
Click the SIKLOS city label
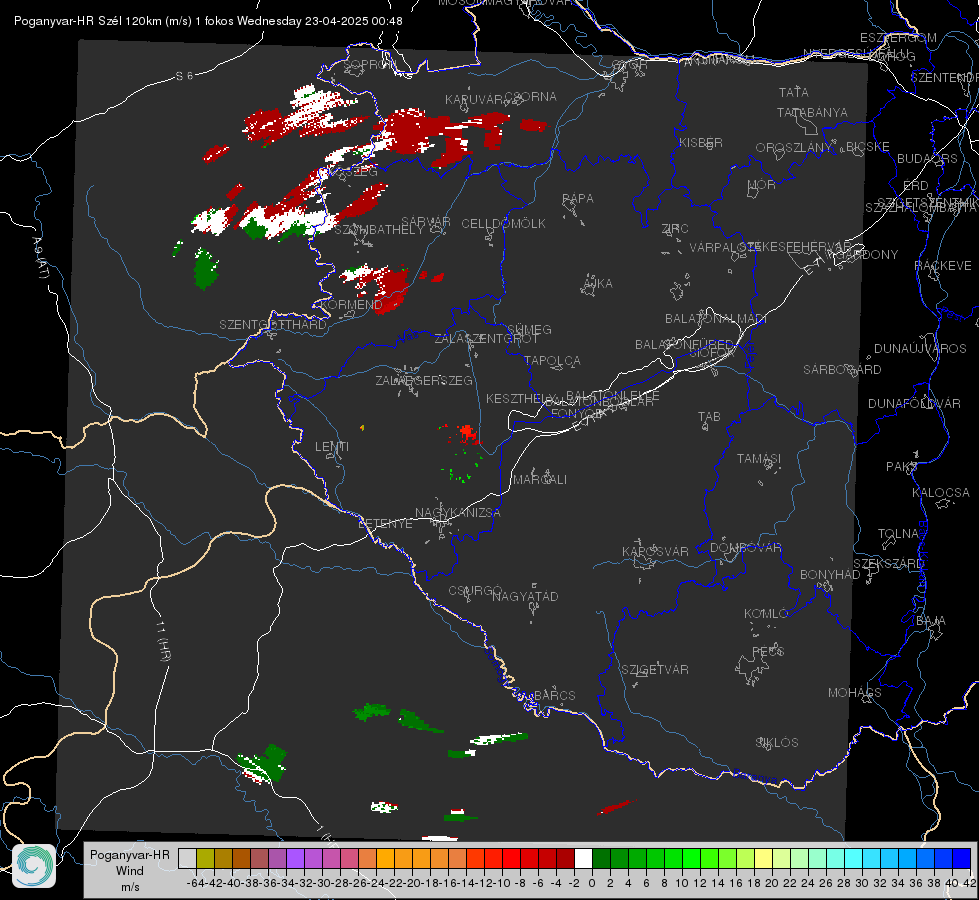pos(777,743)
